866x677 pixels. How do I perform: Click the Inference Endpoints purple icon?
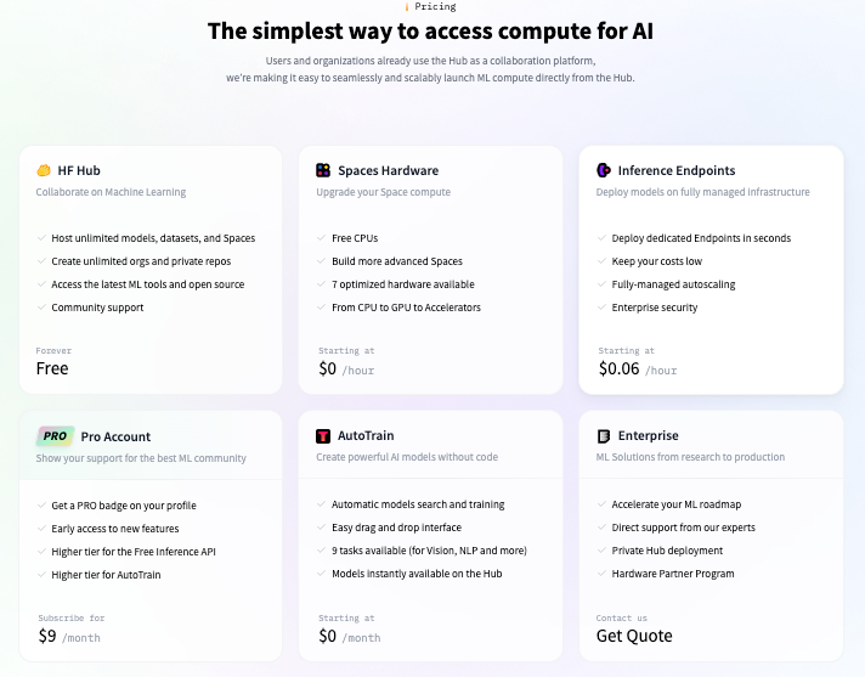[604, 171]
